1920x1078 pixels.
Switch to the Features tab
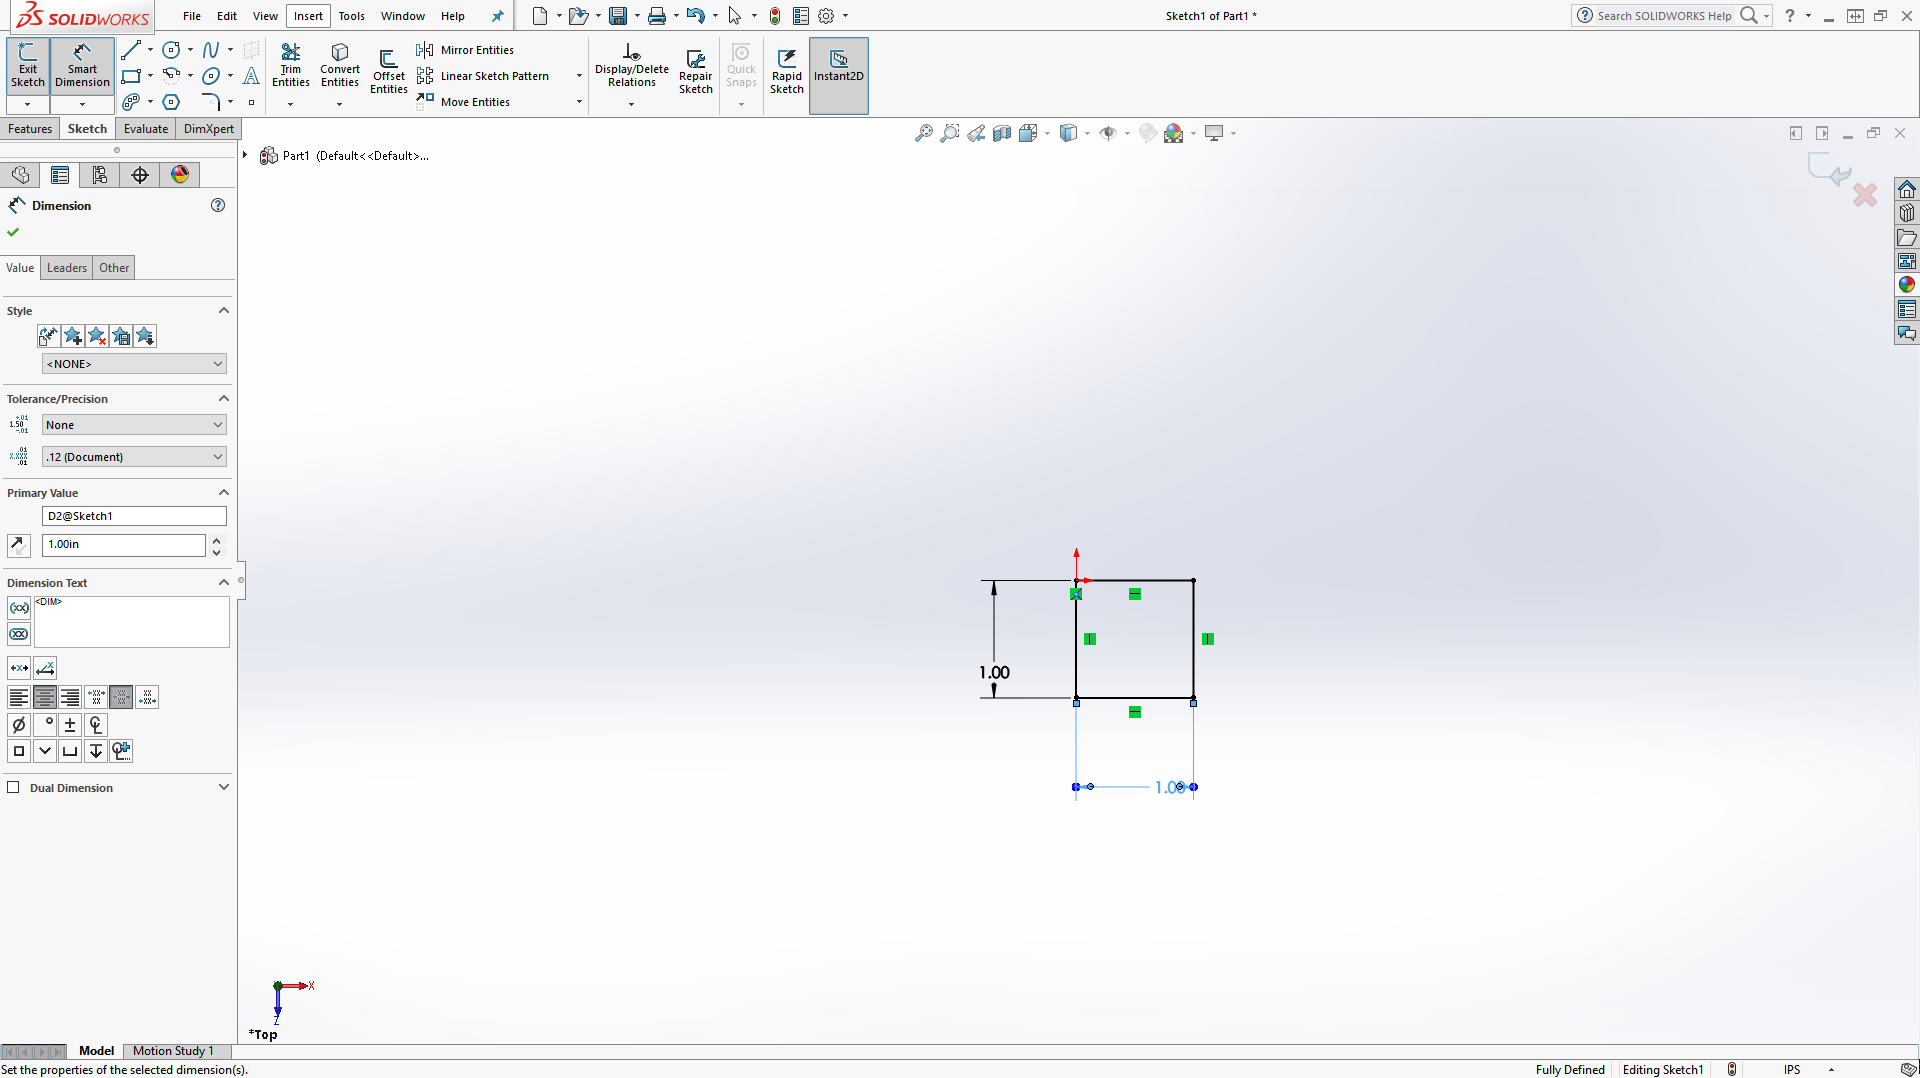click(x=30, y=129)
